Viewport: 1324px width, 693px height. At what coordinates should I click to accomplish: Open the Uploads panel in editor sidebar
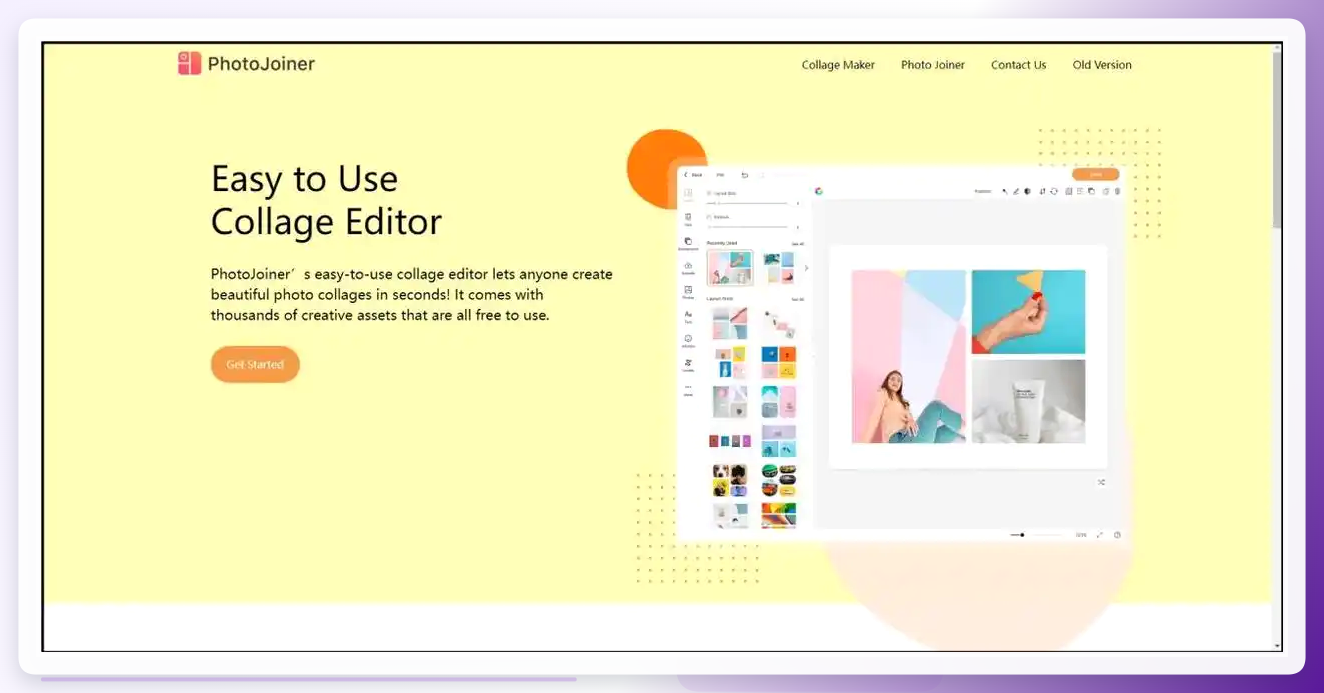(x=688, y=267)
